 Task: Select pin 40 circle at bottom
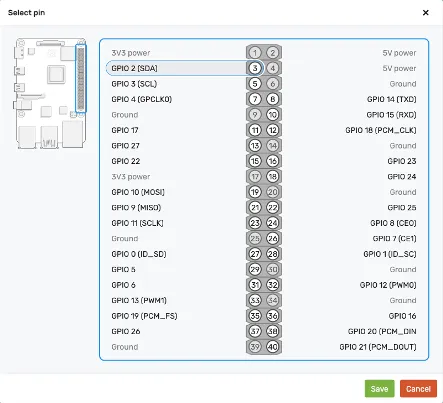point(273,347)
